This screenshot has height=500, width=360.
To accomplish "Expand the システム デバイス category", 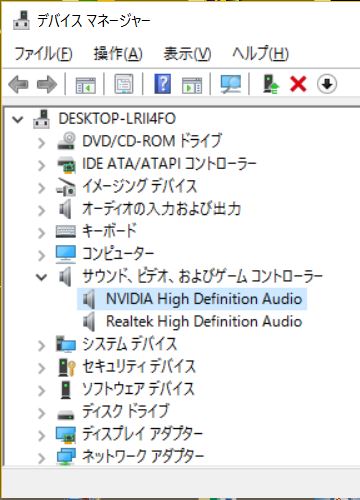I will (x=41, y=346).
